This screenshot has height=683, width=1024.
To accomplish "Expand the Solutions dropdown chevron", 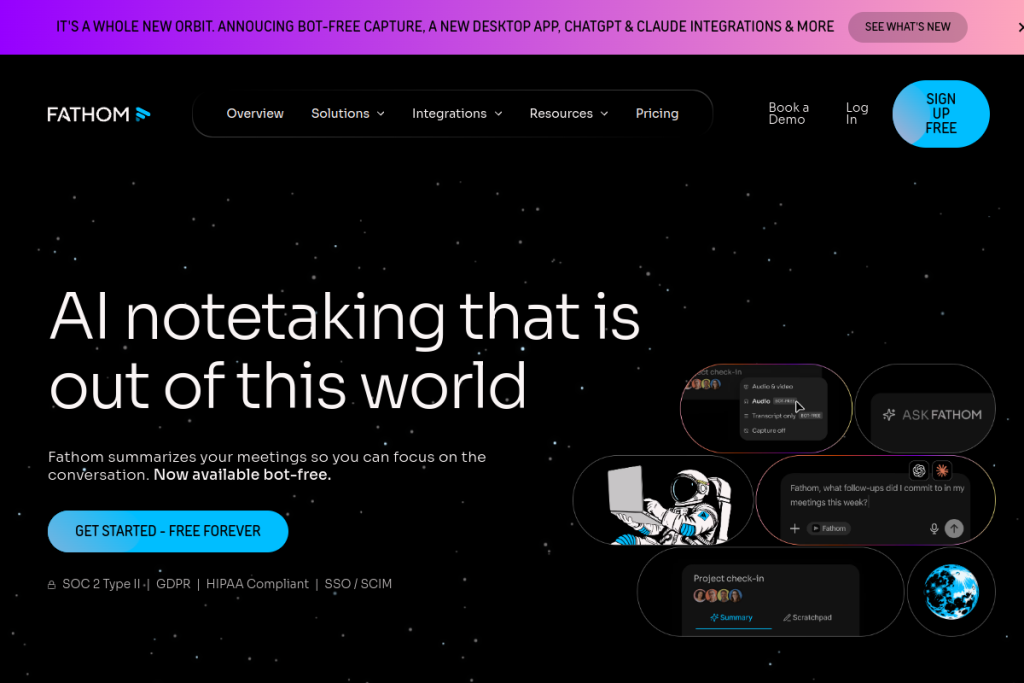I will coord(381,114).
